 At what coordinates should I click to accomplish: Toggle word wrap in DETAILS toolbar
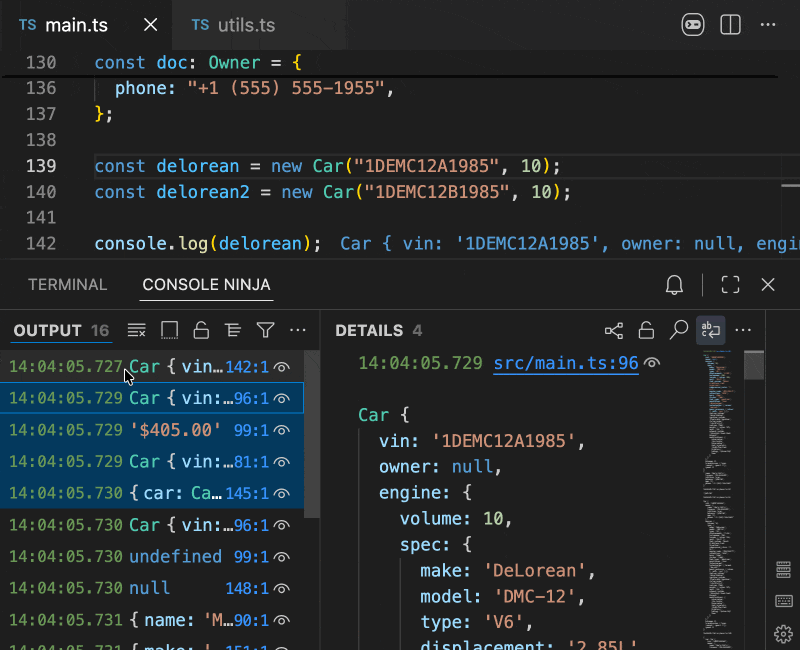coord(710,330)
